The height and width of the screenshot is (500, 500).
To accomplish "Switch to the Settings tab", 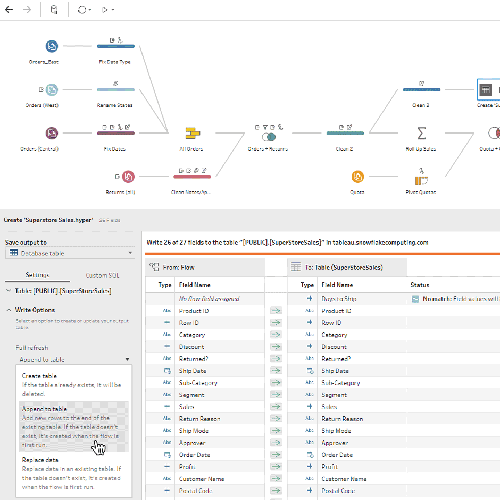I will click(37, 275).
